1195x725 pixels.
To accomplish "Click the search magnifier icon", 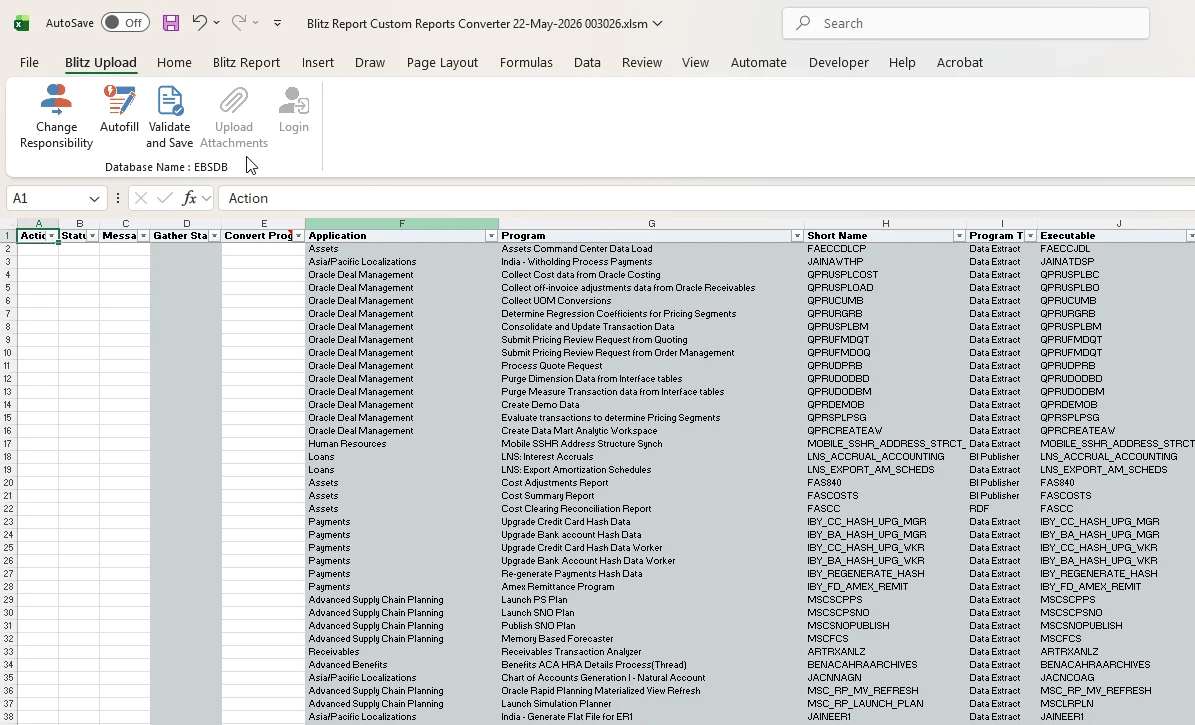I will point(803,23).
